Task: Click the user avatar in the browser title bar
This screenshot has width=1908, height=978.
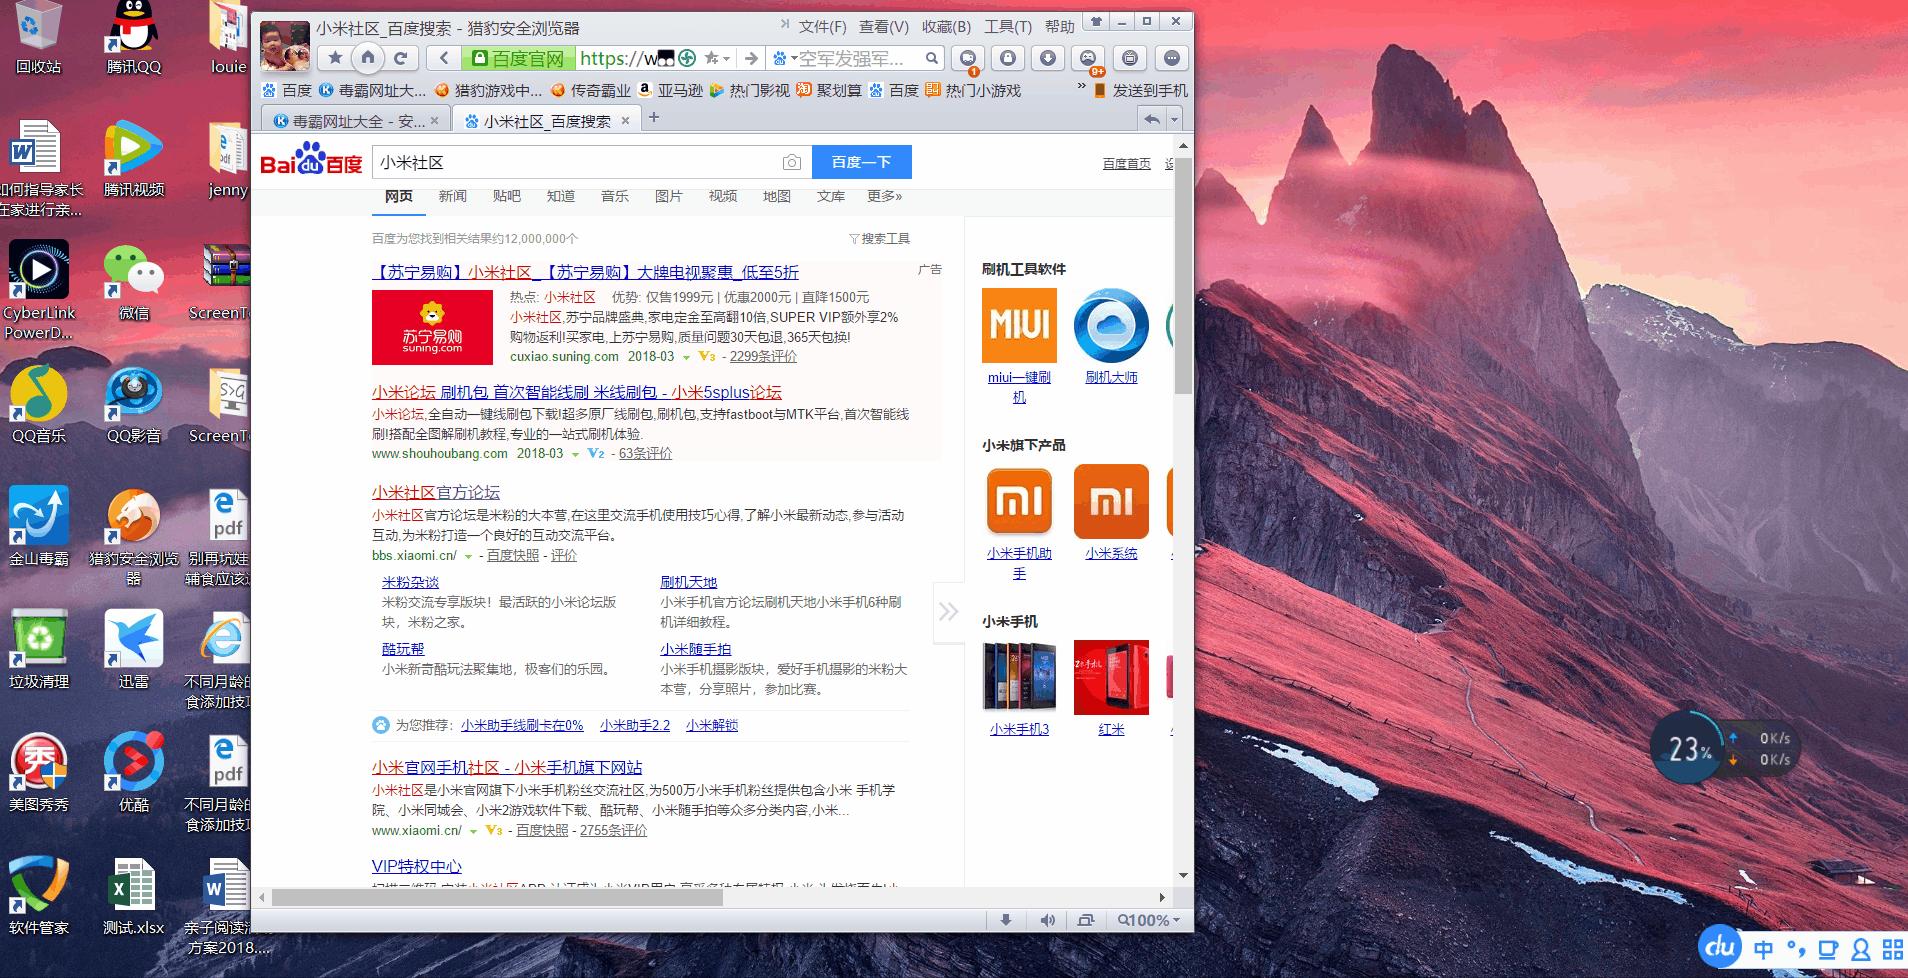Action: pos(284,45)
